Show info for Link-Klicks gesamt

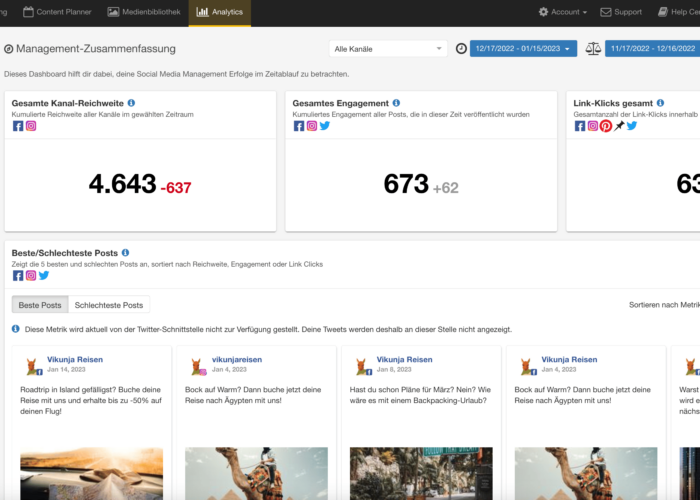tap(660, 103)
